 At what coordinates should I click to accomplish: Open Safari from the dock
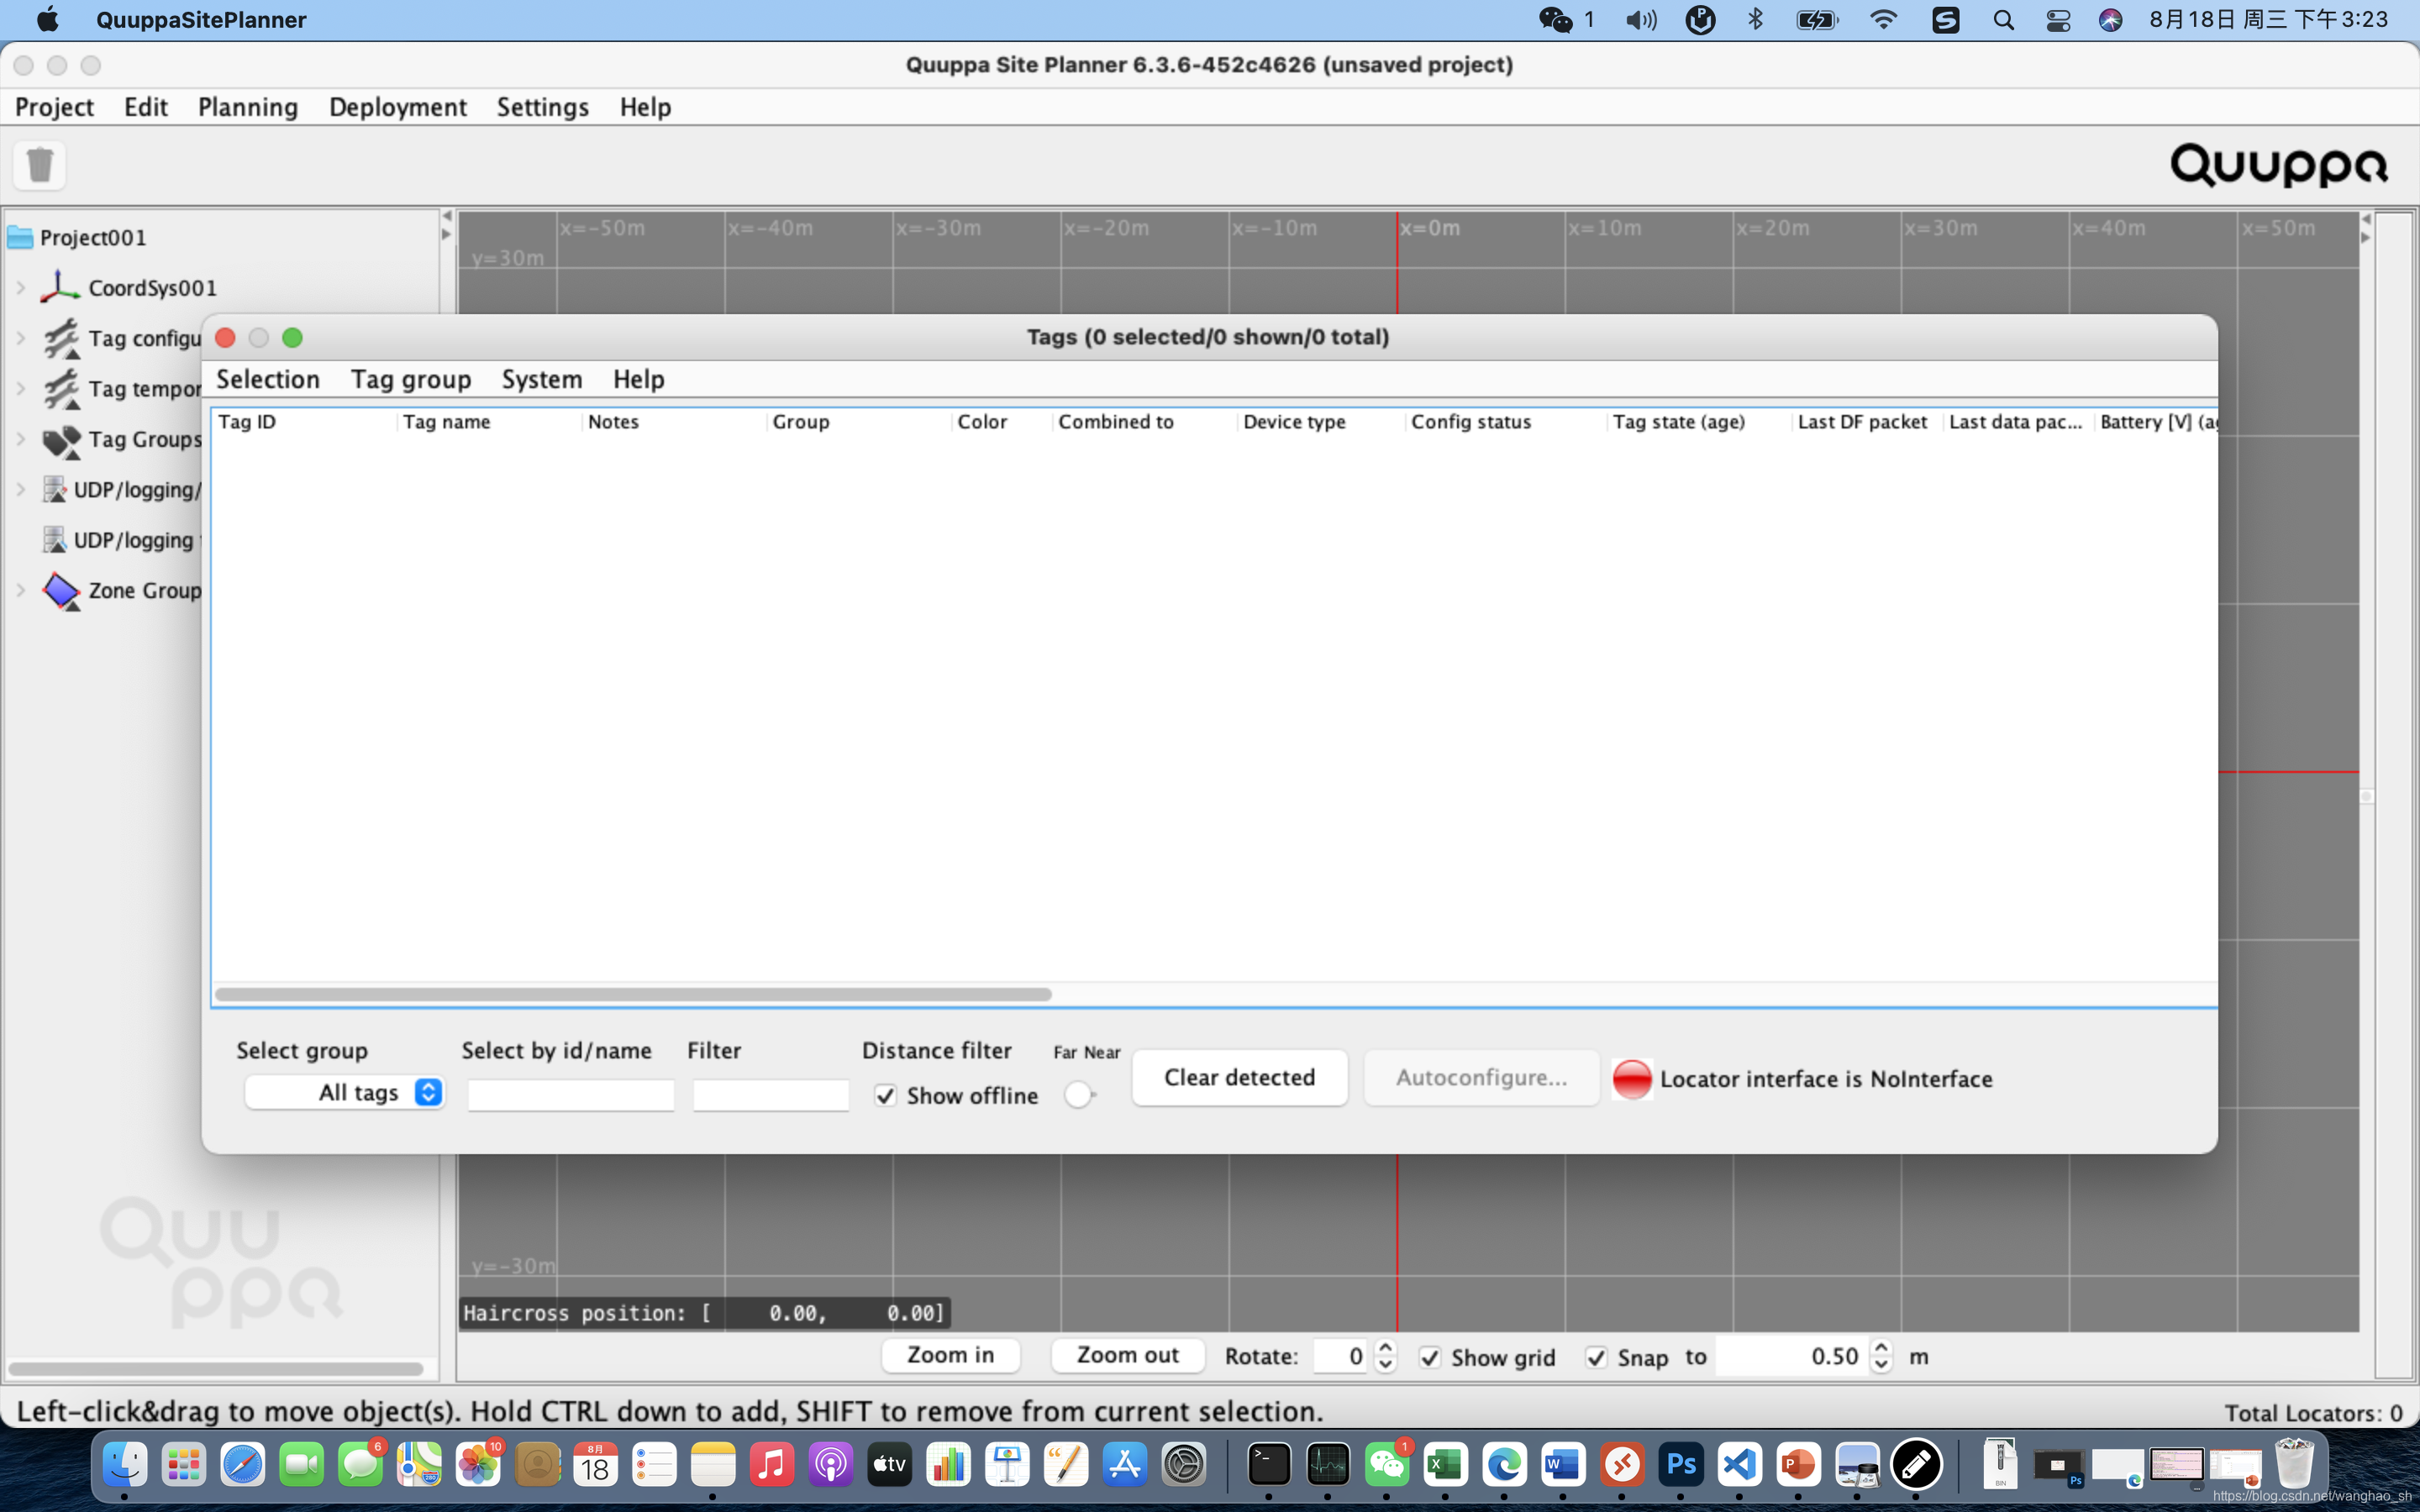click(243, 1466)
